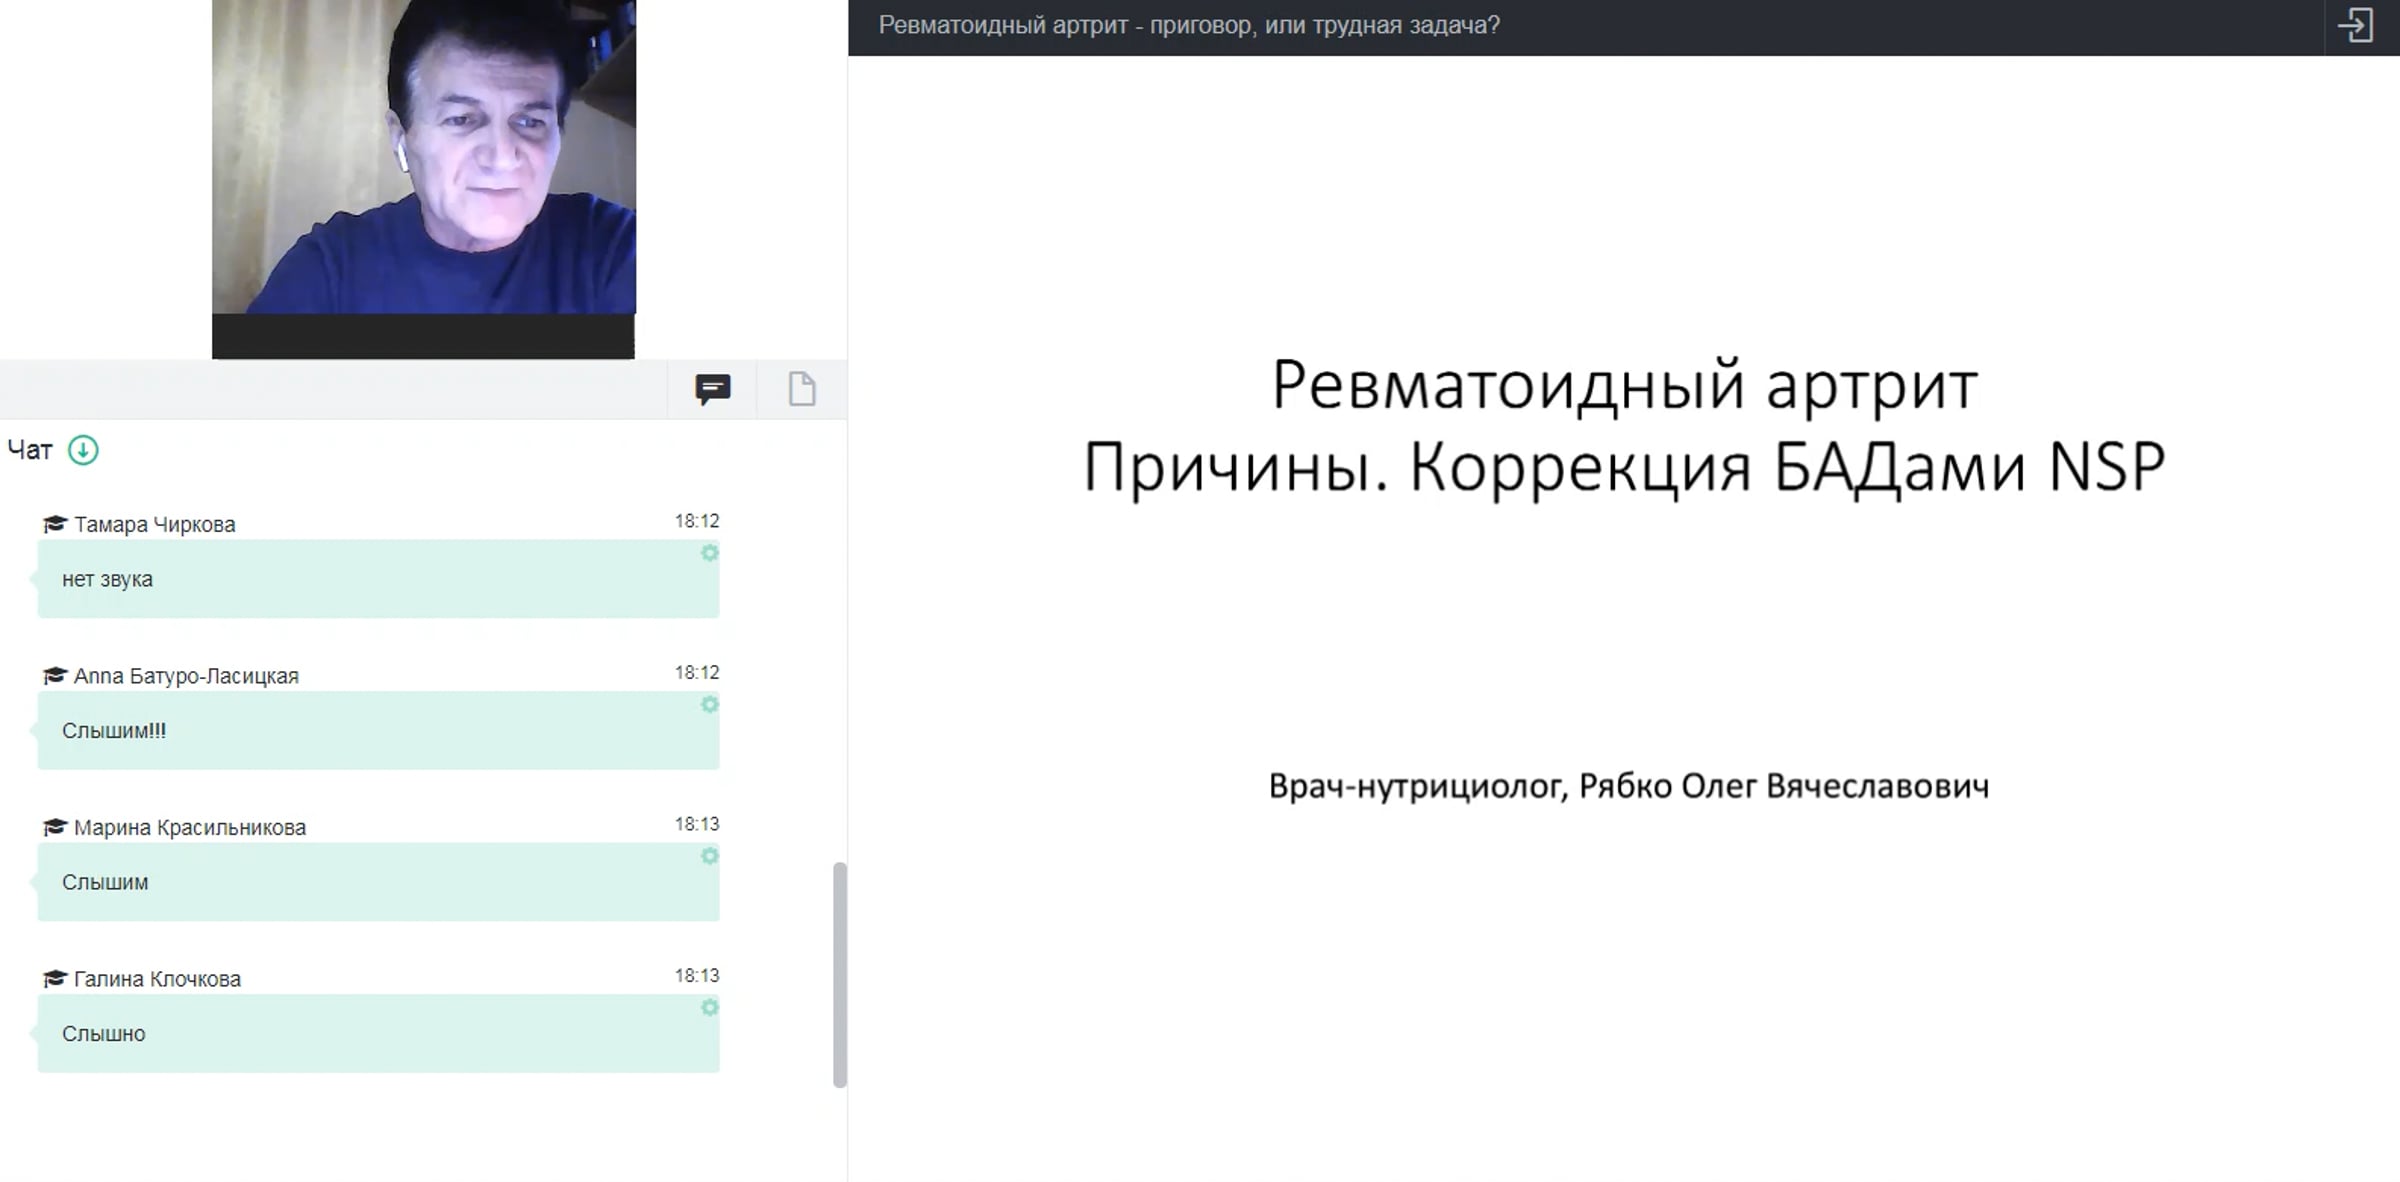The width and height of the screenshot is (2400, 1182).
Task: Click the 18:12 timestamp on Тамара Чиркова message
Action: (697, 521)
